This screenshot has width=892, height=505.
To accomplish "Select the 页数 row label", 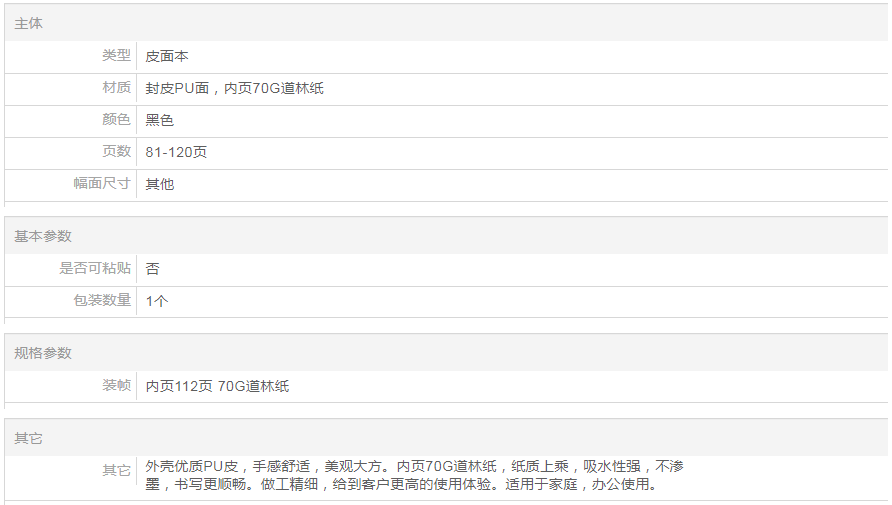I will pos(116,152).
